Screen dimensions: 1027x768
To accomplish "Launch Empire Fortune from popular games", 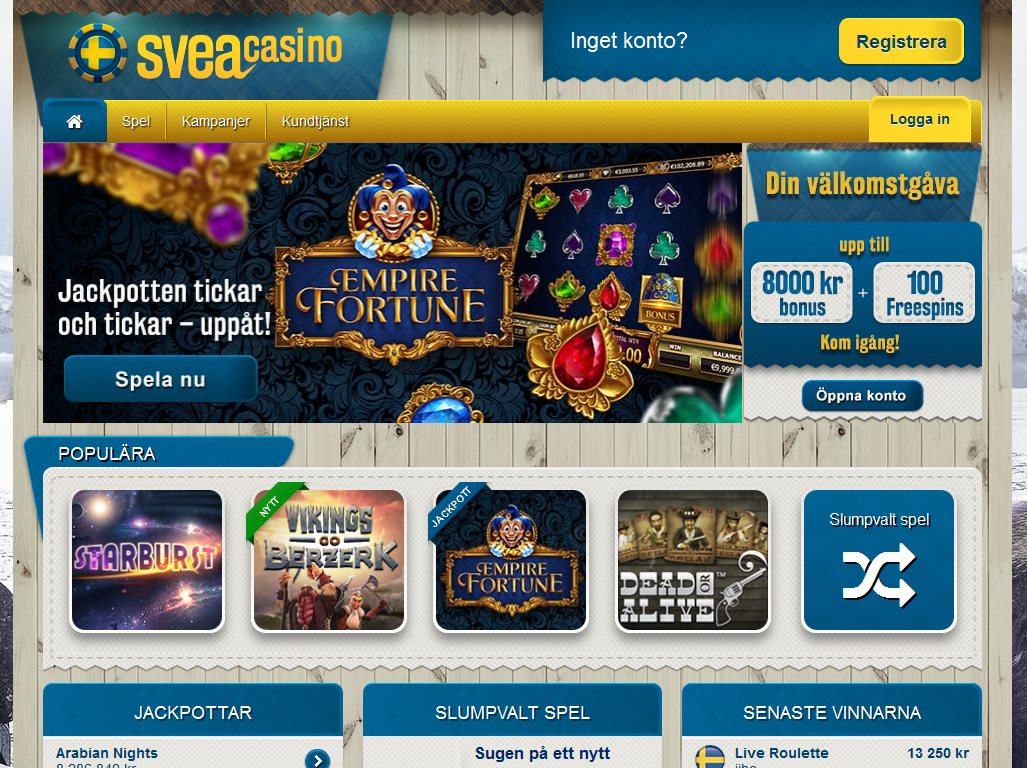I will (x=511, y=560).
